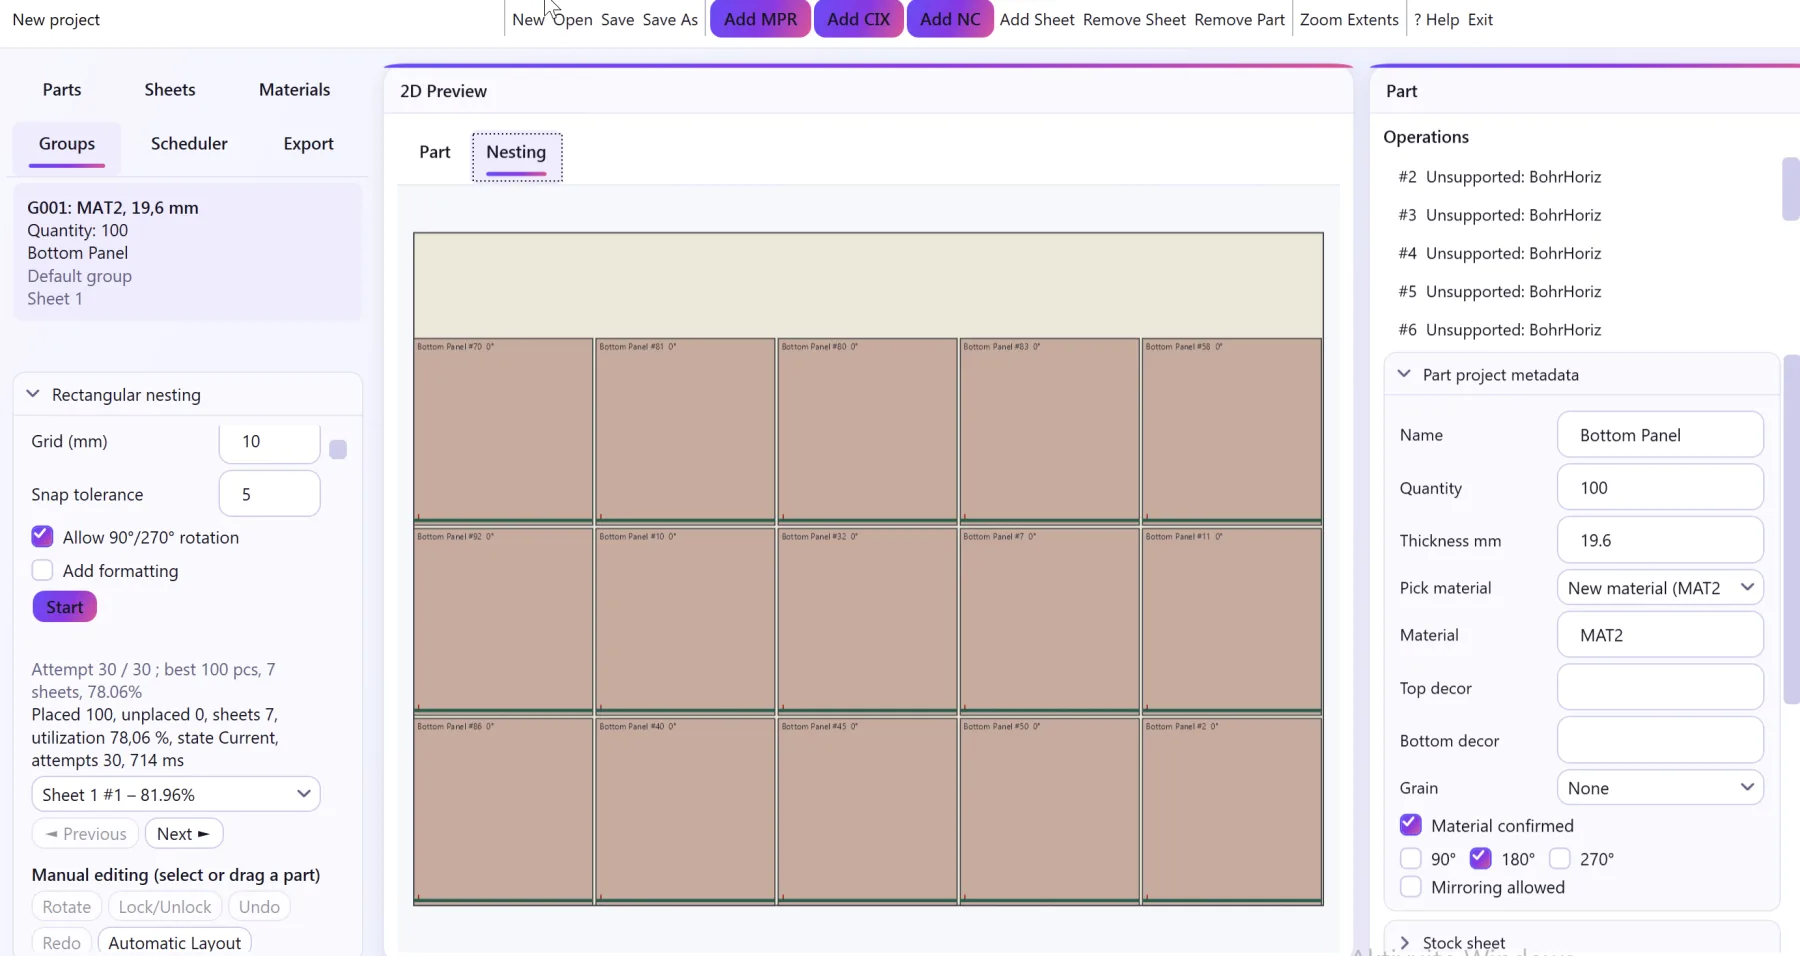Screen dimensions: 1800x956
Task: Switch to the Parts tab
Action: click(62, 90)
